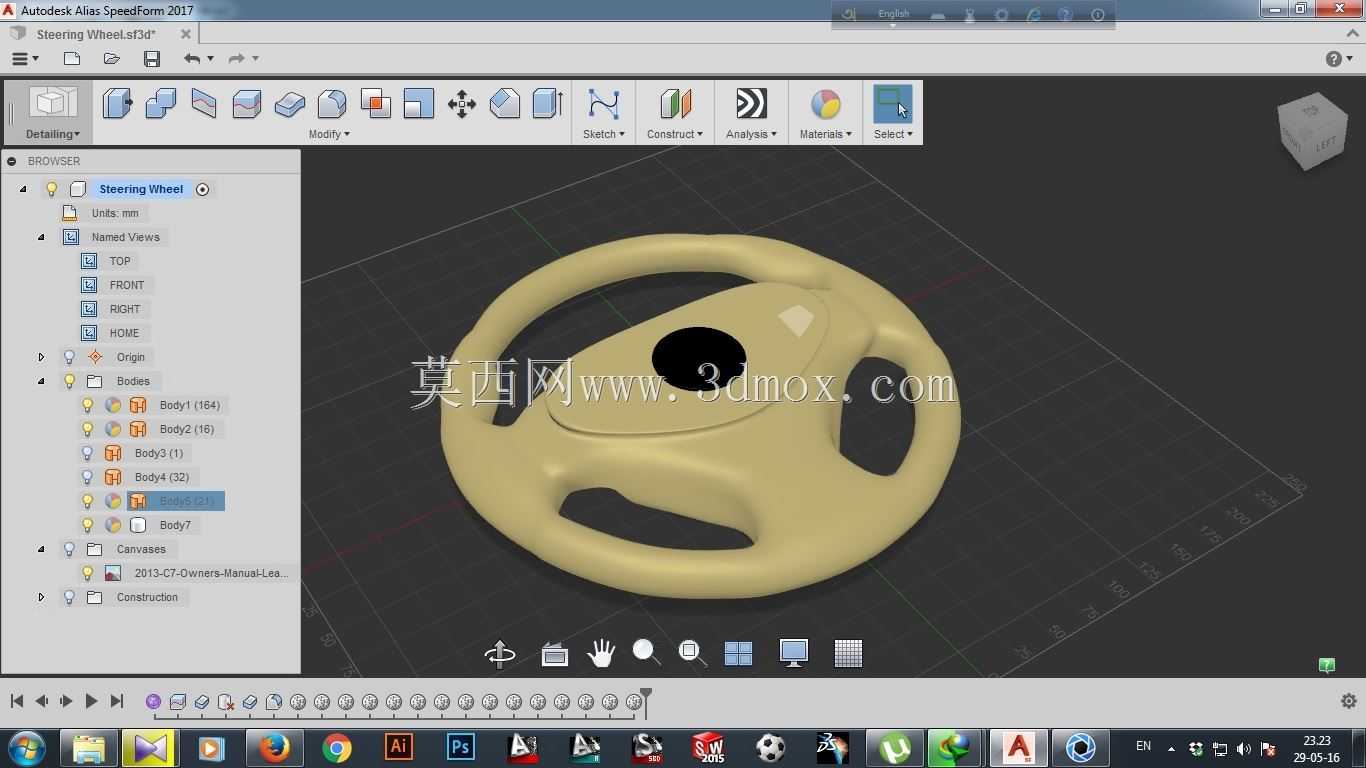The image size is (1366, 768).
Task: Switch to the Steering Wheel.sf3d* tab
Action: tap(96, 34)
